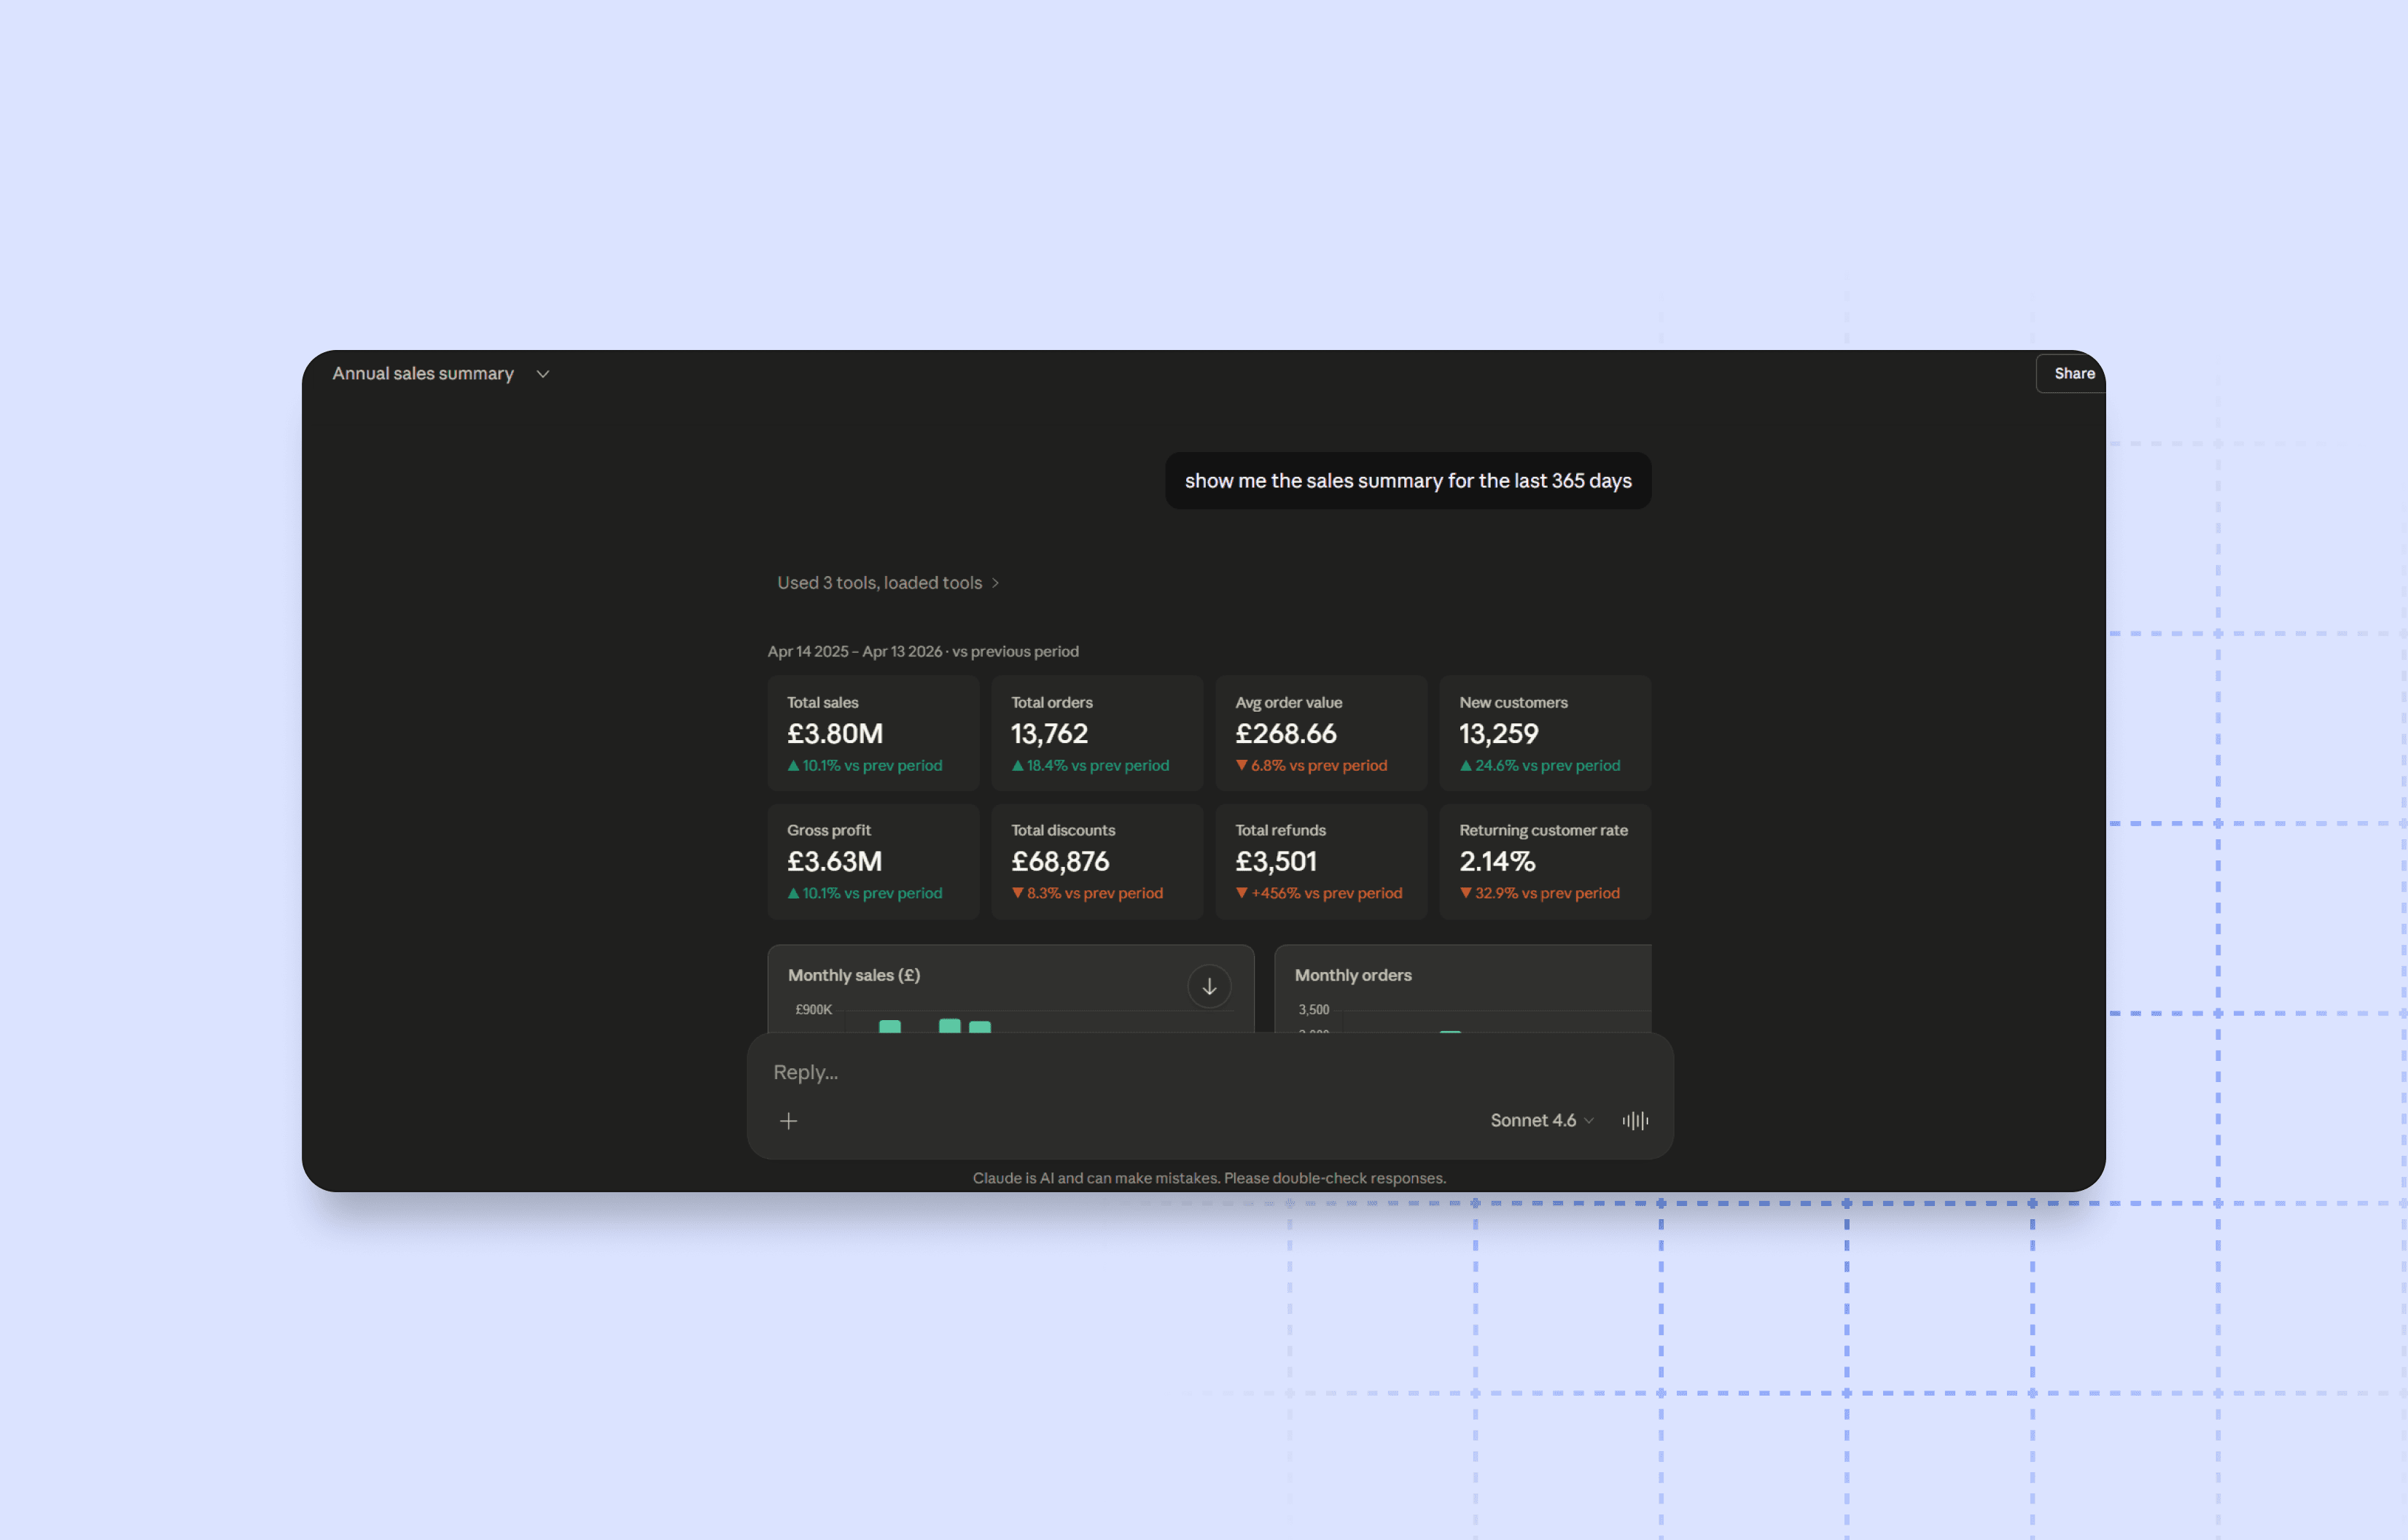Click the user message about last 365 days
Viewport: 2408px width, 1540px height.
tap(1407, 481)
